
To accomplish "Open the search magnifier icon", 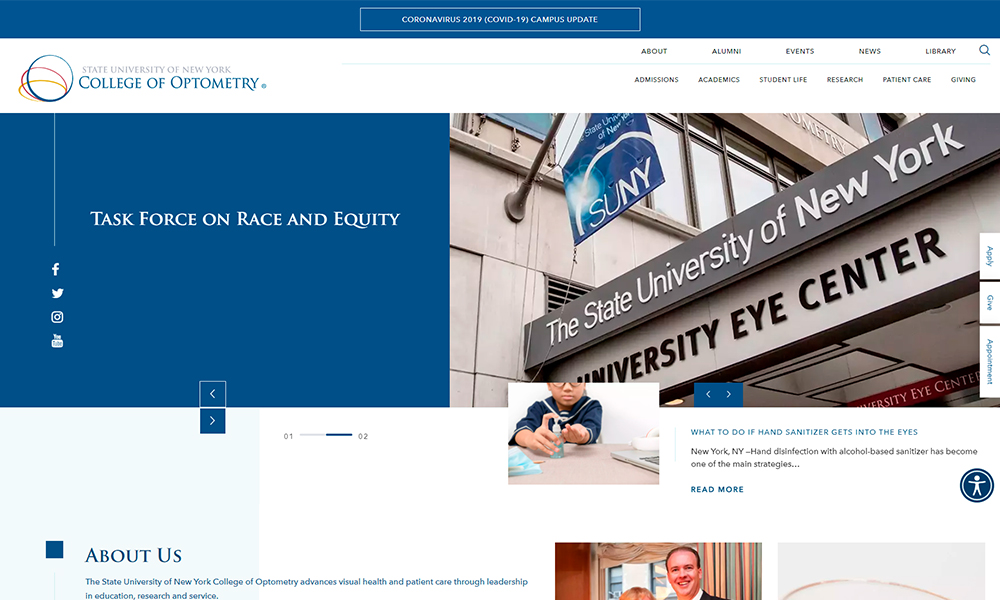I will 984,50.
